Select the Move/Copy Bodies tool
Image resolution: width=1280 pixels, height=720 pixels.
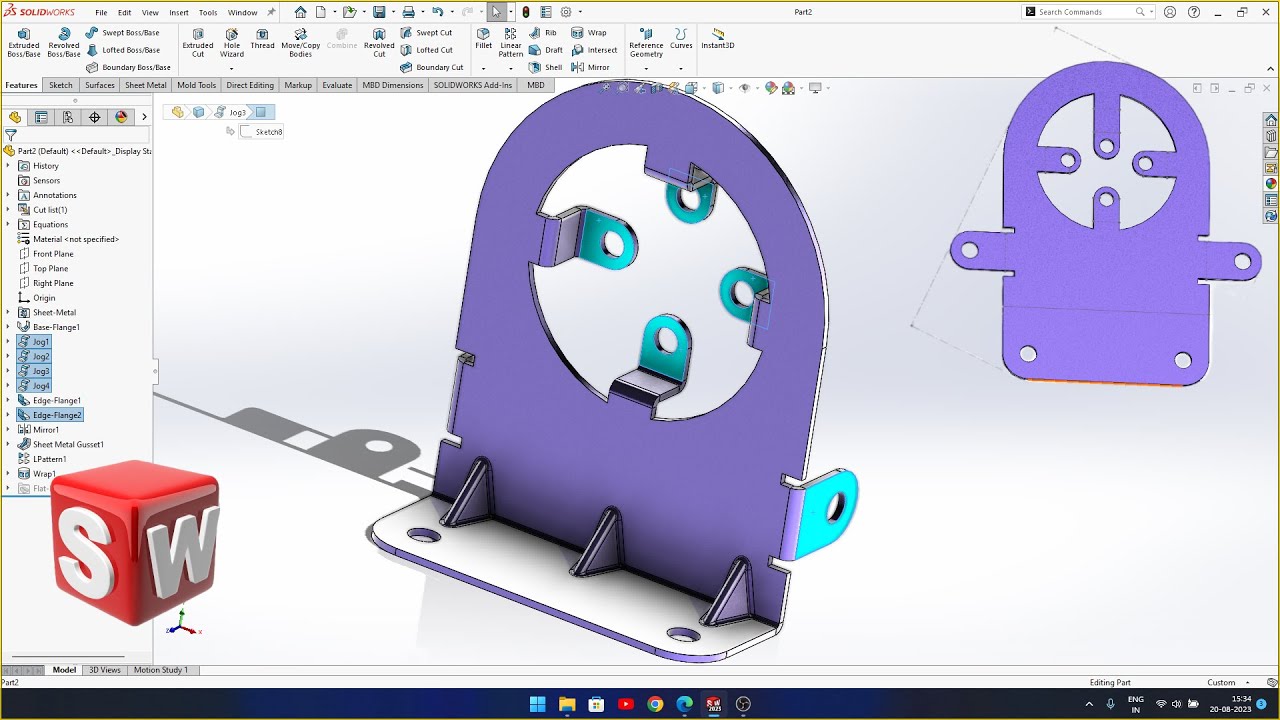[301, 42]
